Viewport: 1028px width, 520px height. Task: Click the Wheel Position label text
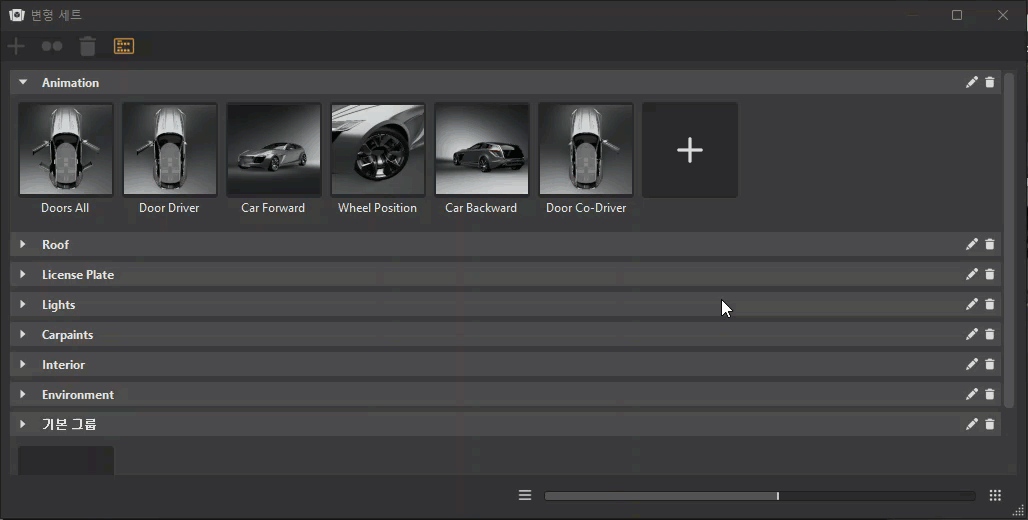pos(378,208)
